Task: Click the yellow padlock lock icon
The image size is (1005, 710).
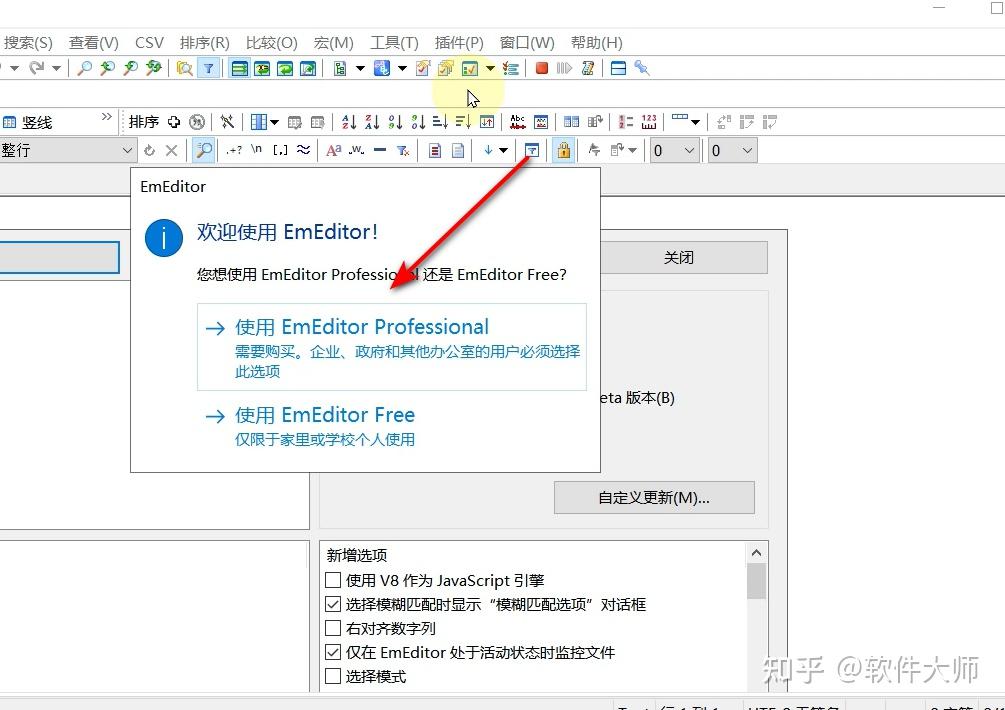Action: coord(563,148)
